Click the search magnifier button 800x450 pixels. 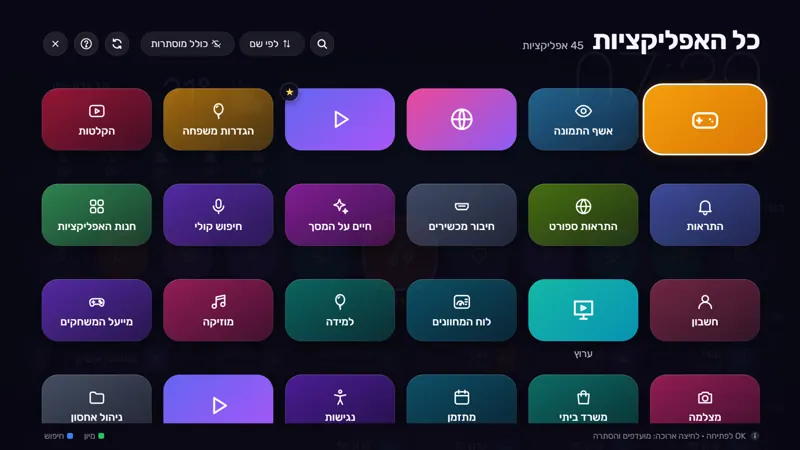(322, 44)
